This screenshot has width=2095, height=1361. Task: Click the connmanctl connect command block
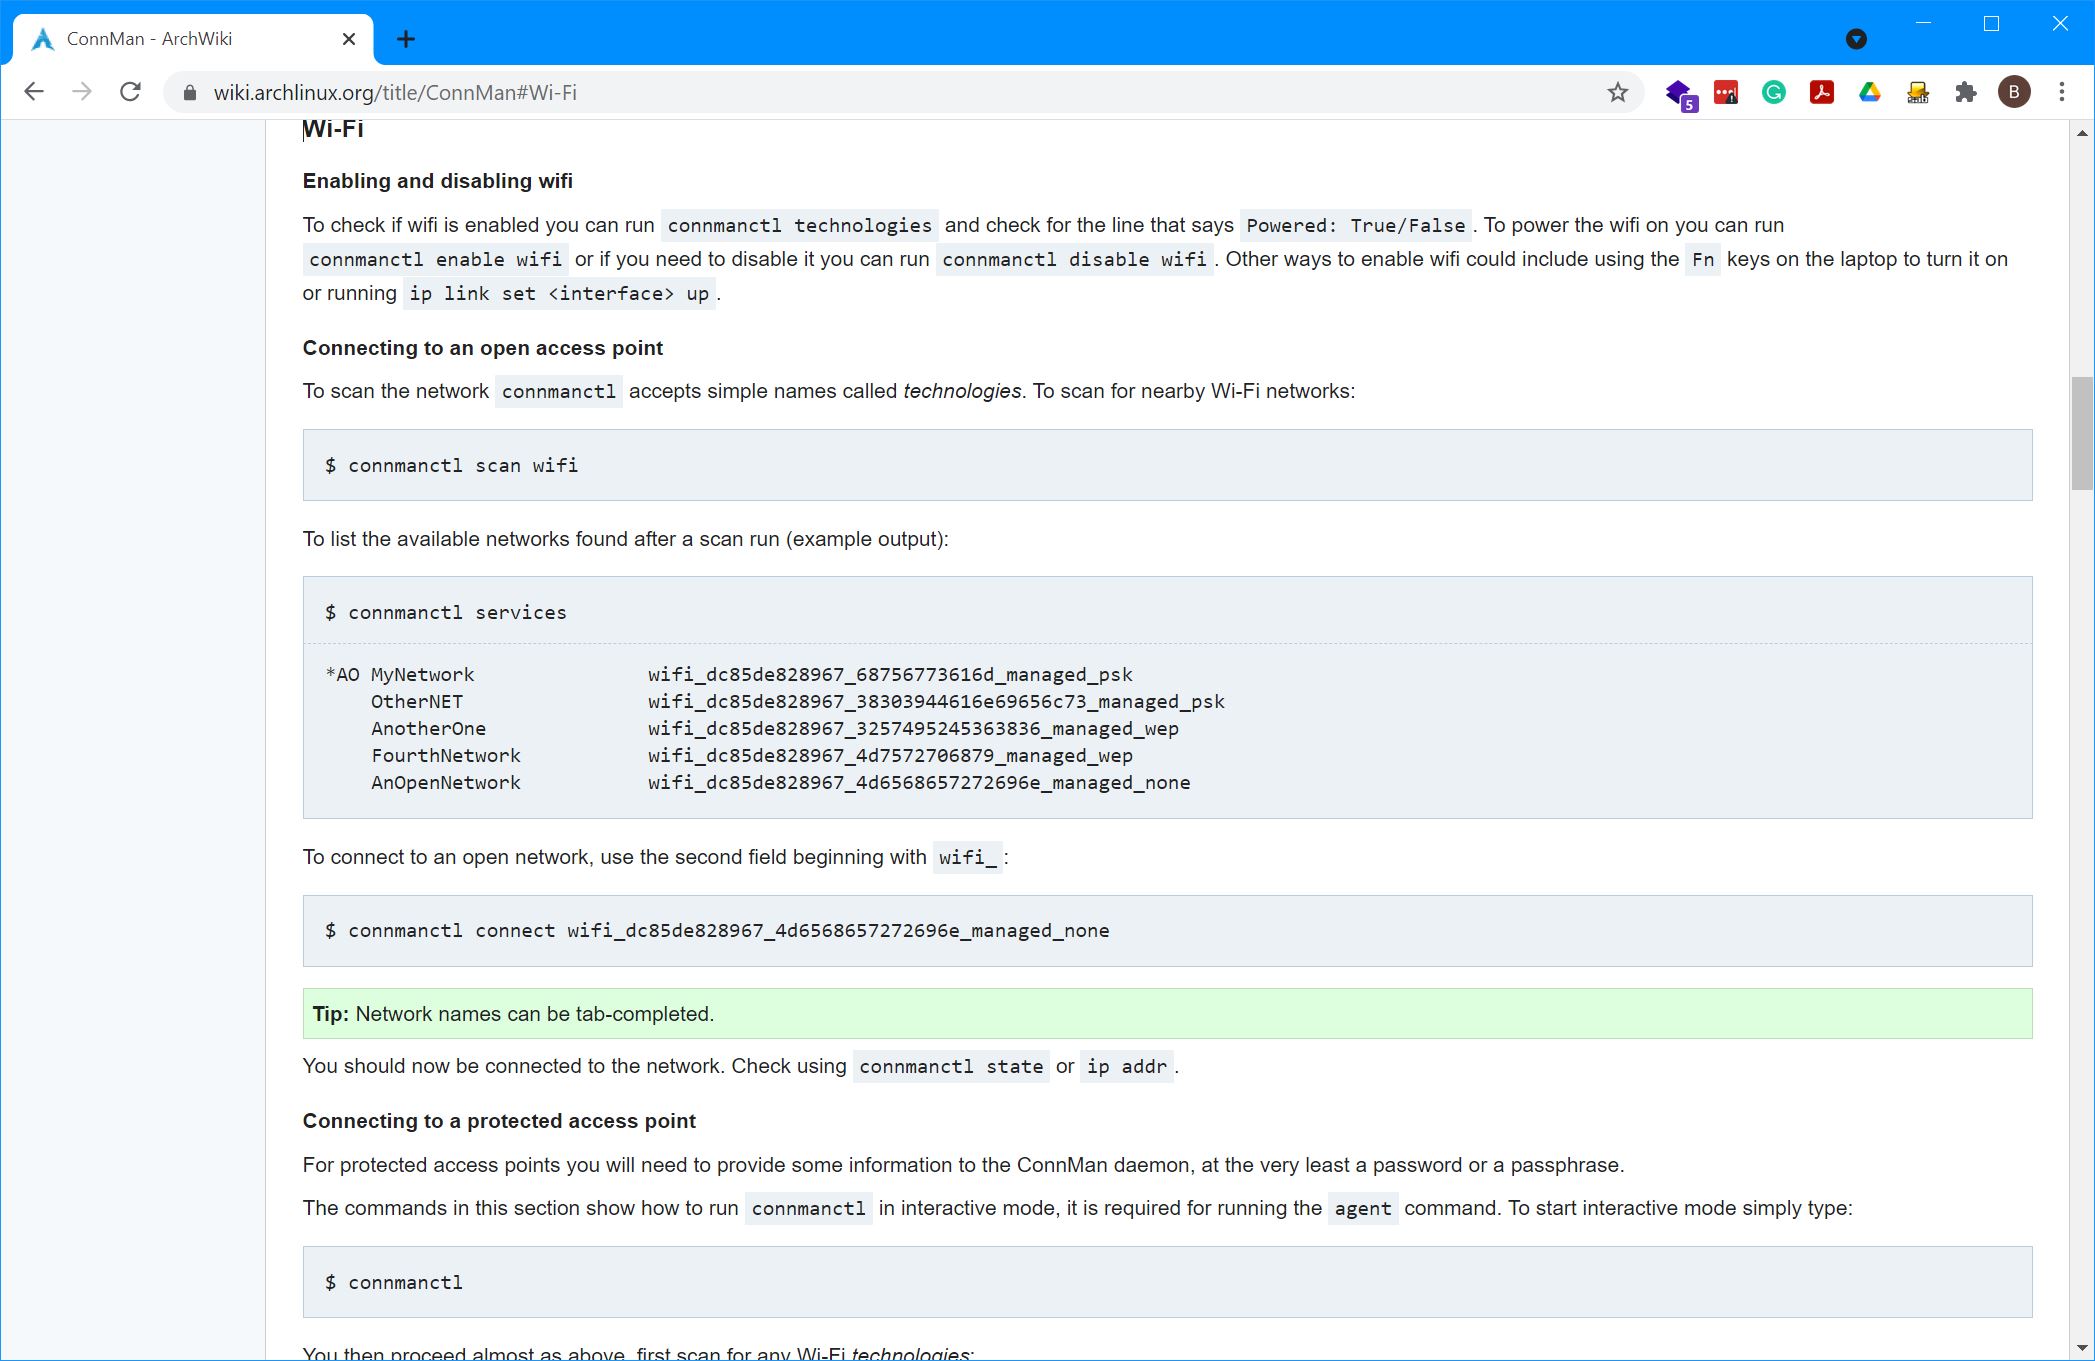point(1167,931)
